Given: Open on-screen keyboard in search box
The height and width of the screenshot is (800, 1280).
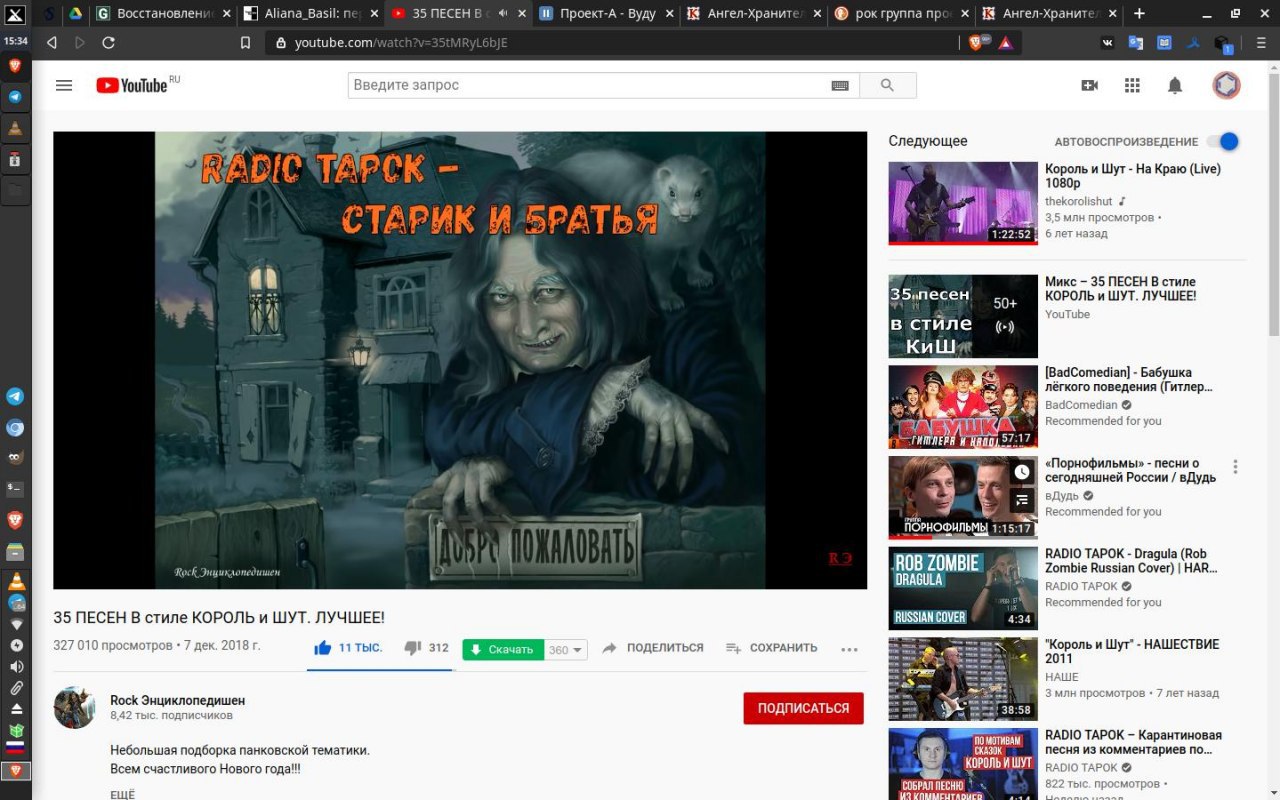Looking at the screenshot, I should pos(840,86).
